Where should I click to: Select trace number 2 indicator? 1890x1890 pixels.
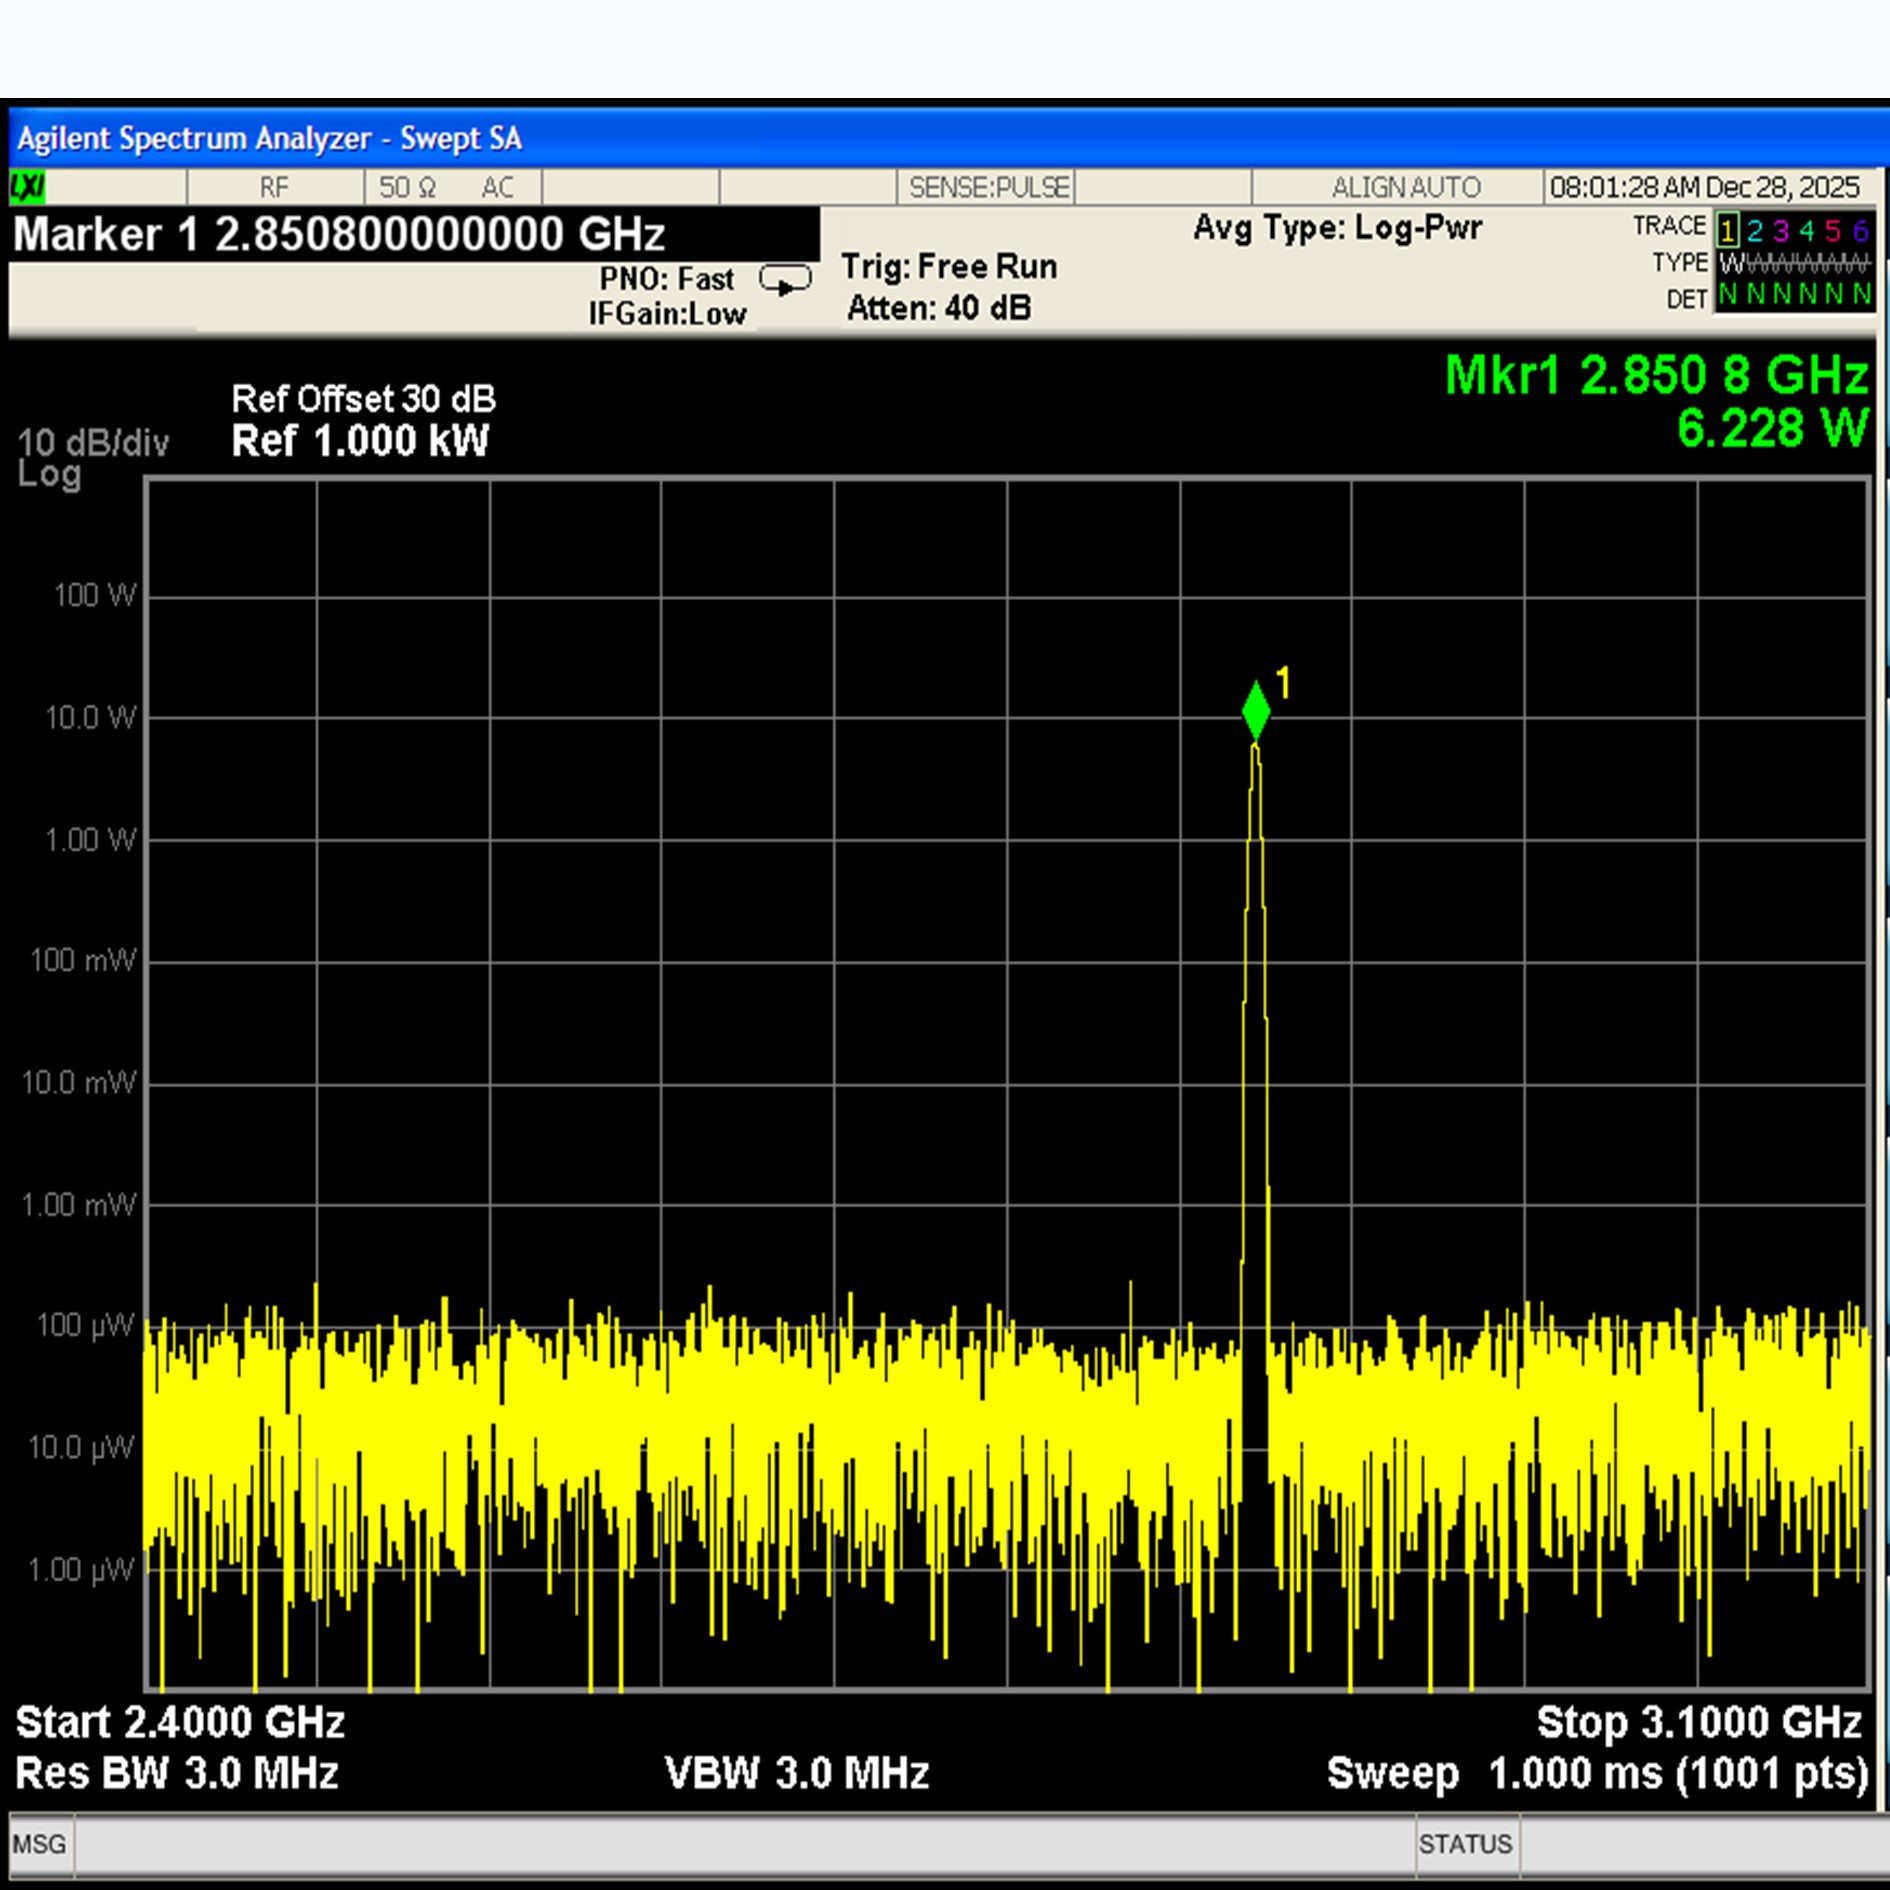(1754, 231)
